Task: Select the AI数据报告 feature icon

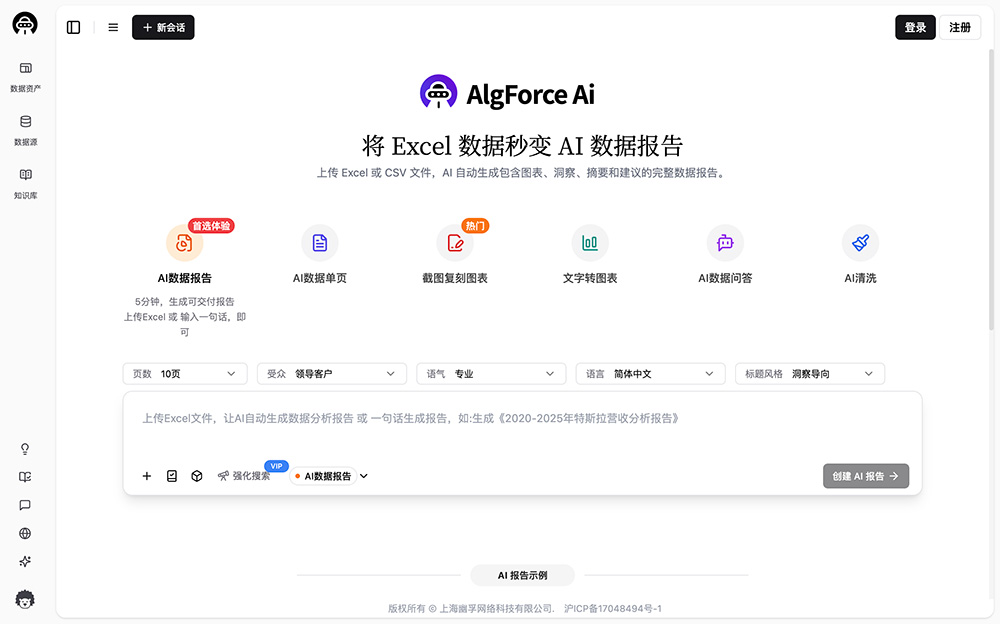Action: [184, 243]
